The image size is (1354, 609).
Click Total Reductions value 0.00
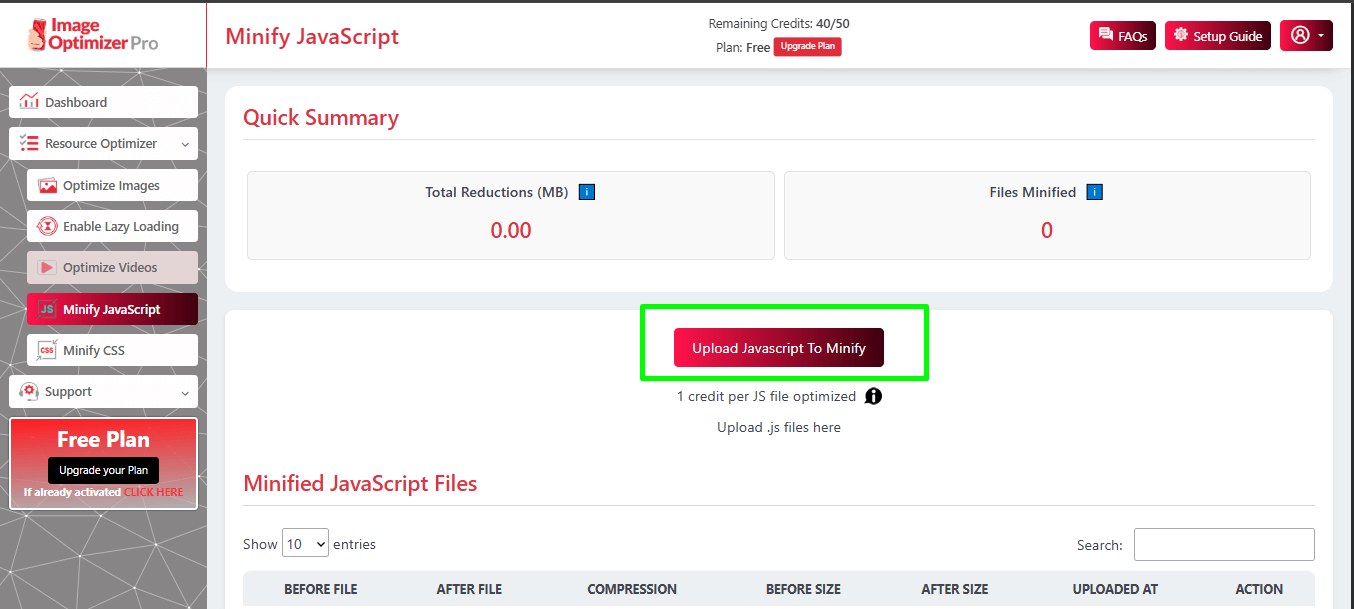click(511, 230)
